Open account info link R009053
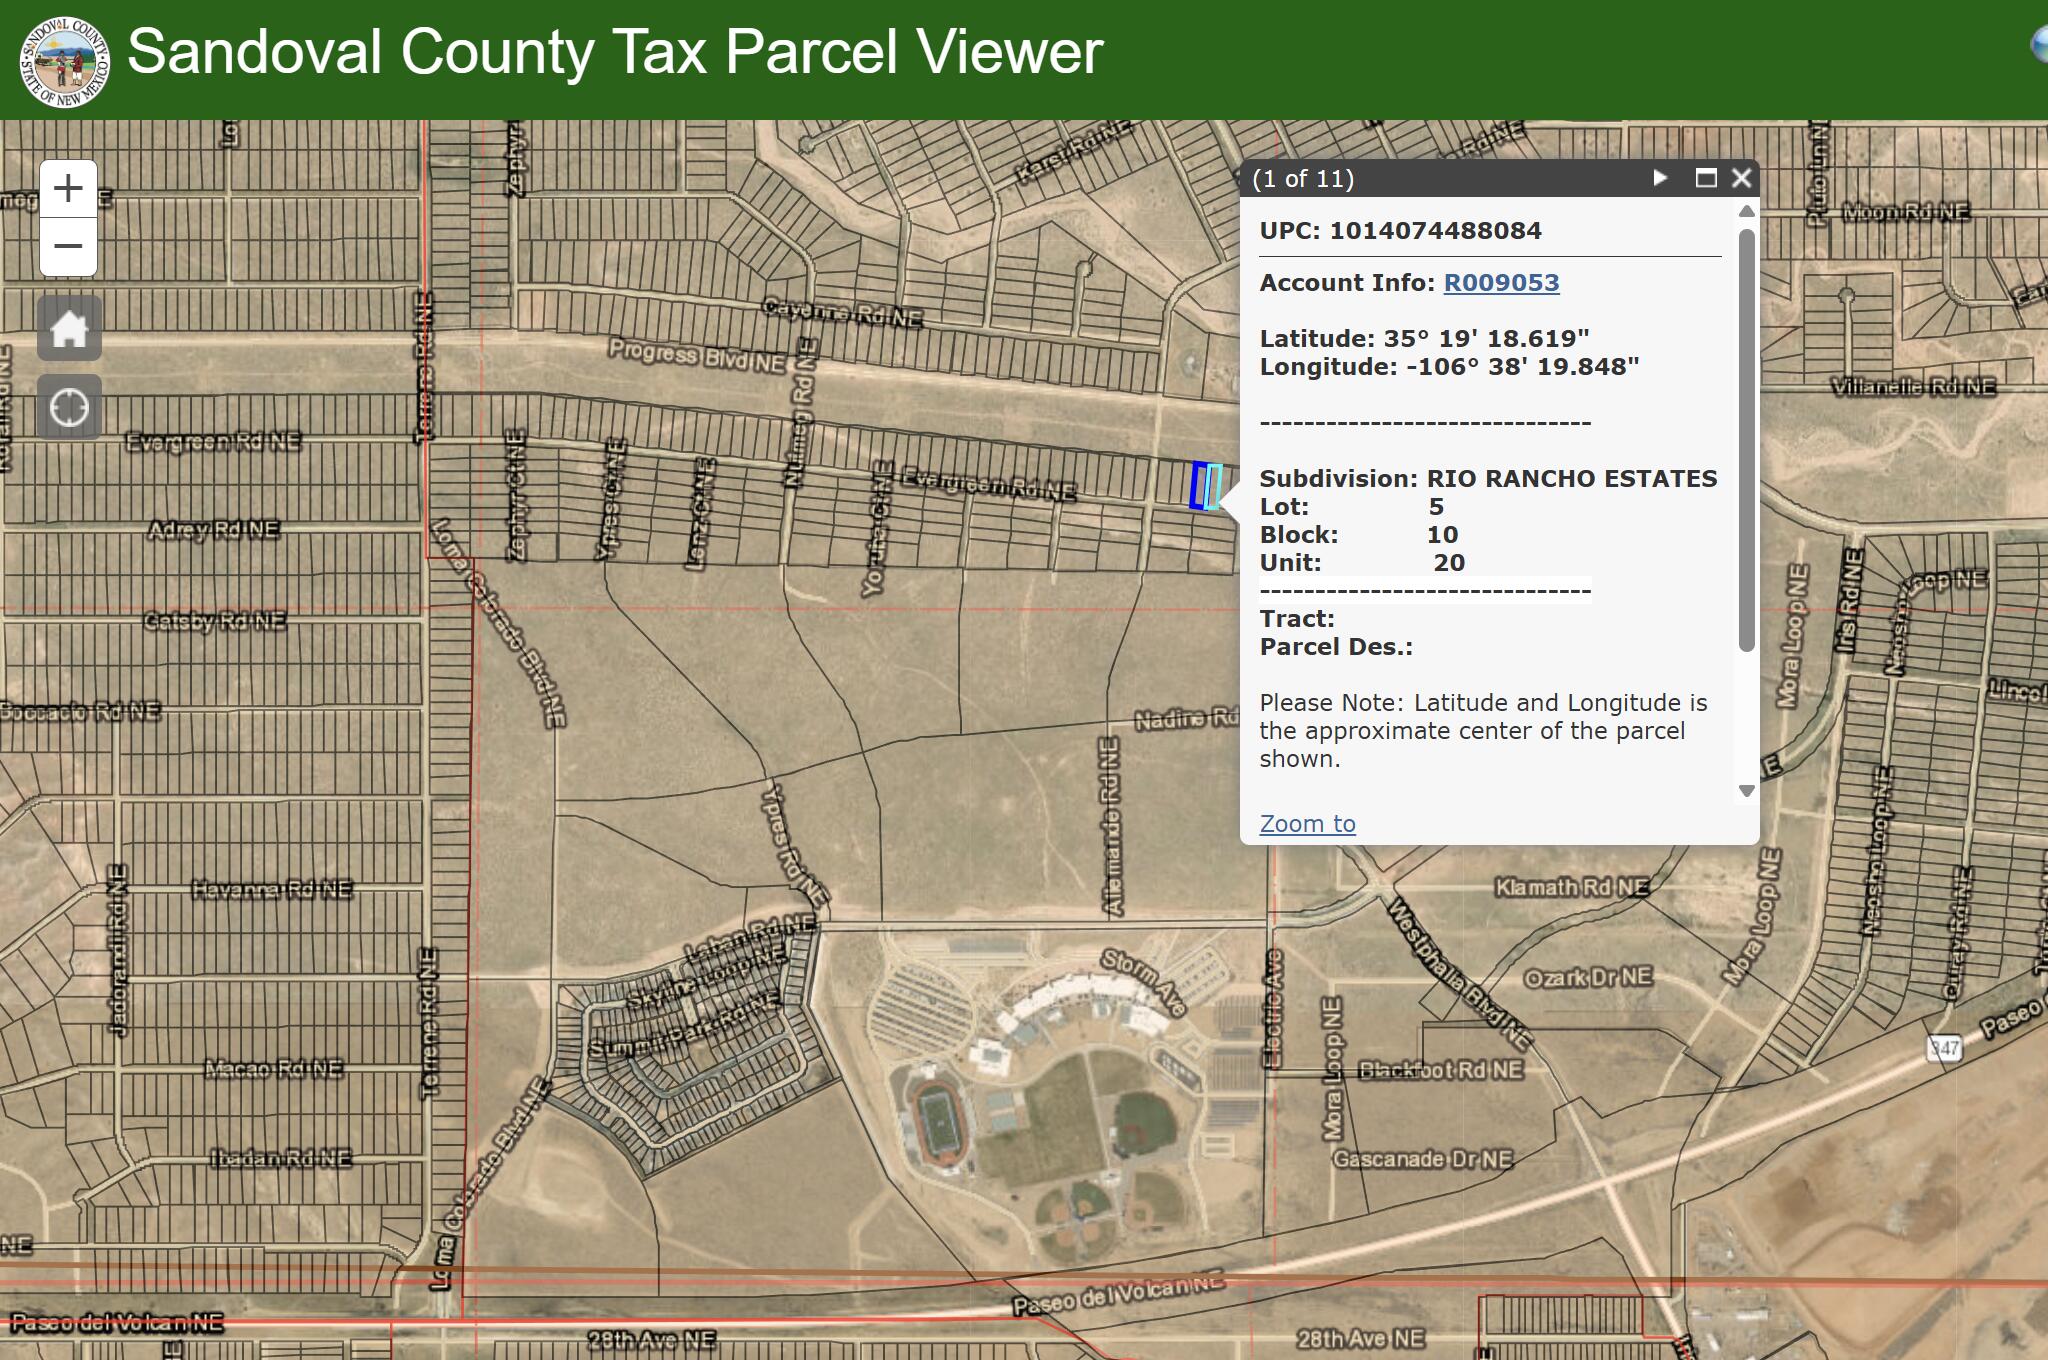 [x=1501, y=283]
